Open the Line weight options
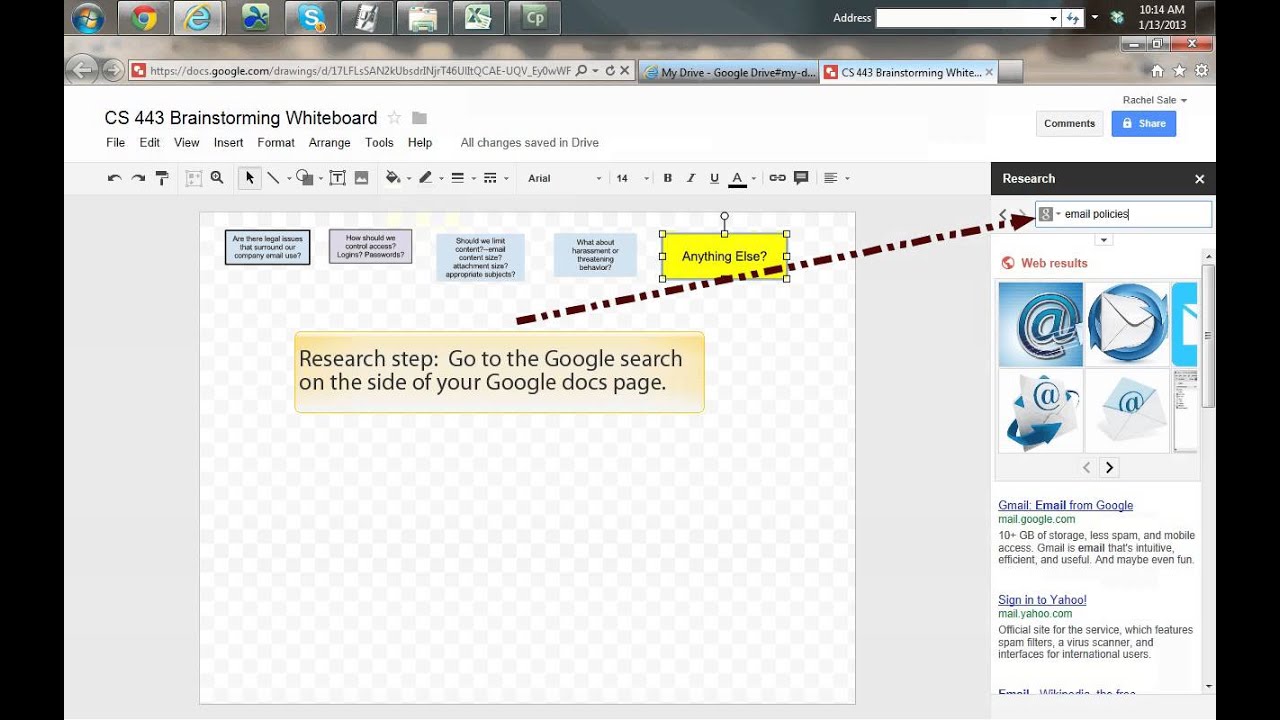Viewport: 1280px width, 720px height. point(457,178)
